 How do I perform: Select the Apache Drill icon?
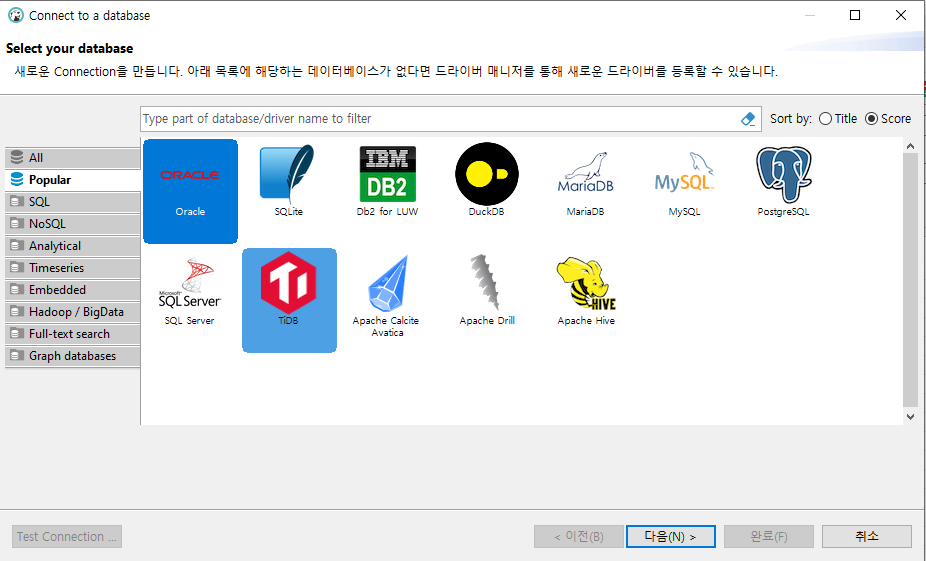(487, 291)
